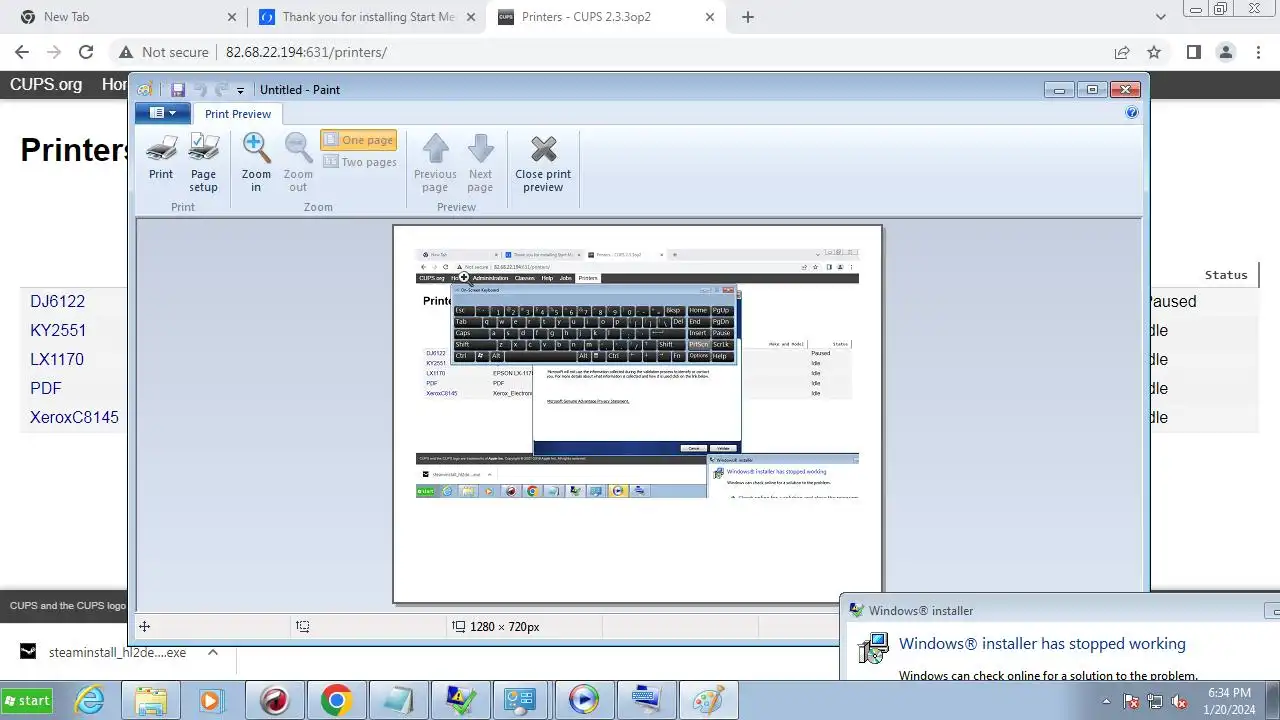Open Paint palette icon on taskbar

[707, 700]
